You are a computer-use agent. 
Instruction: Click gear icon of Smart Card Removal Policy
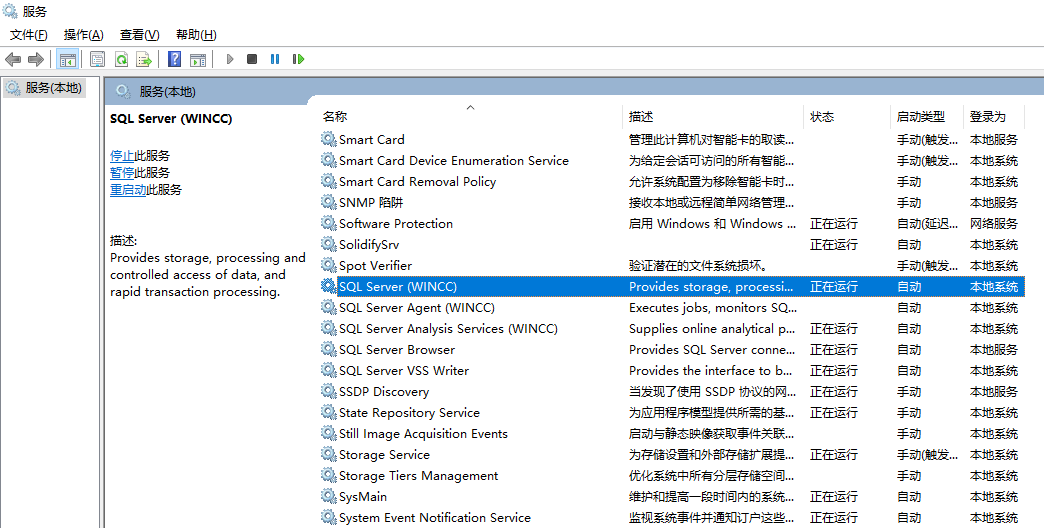click(328, 181)
